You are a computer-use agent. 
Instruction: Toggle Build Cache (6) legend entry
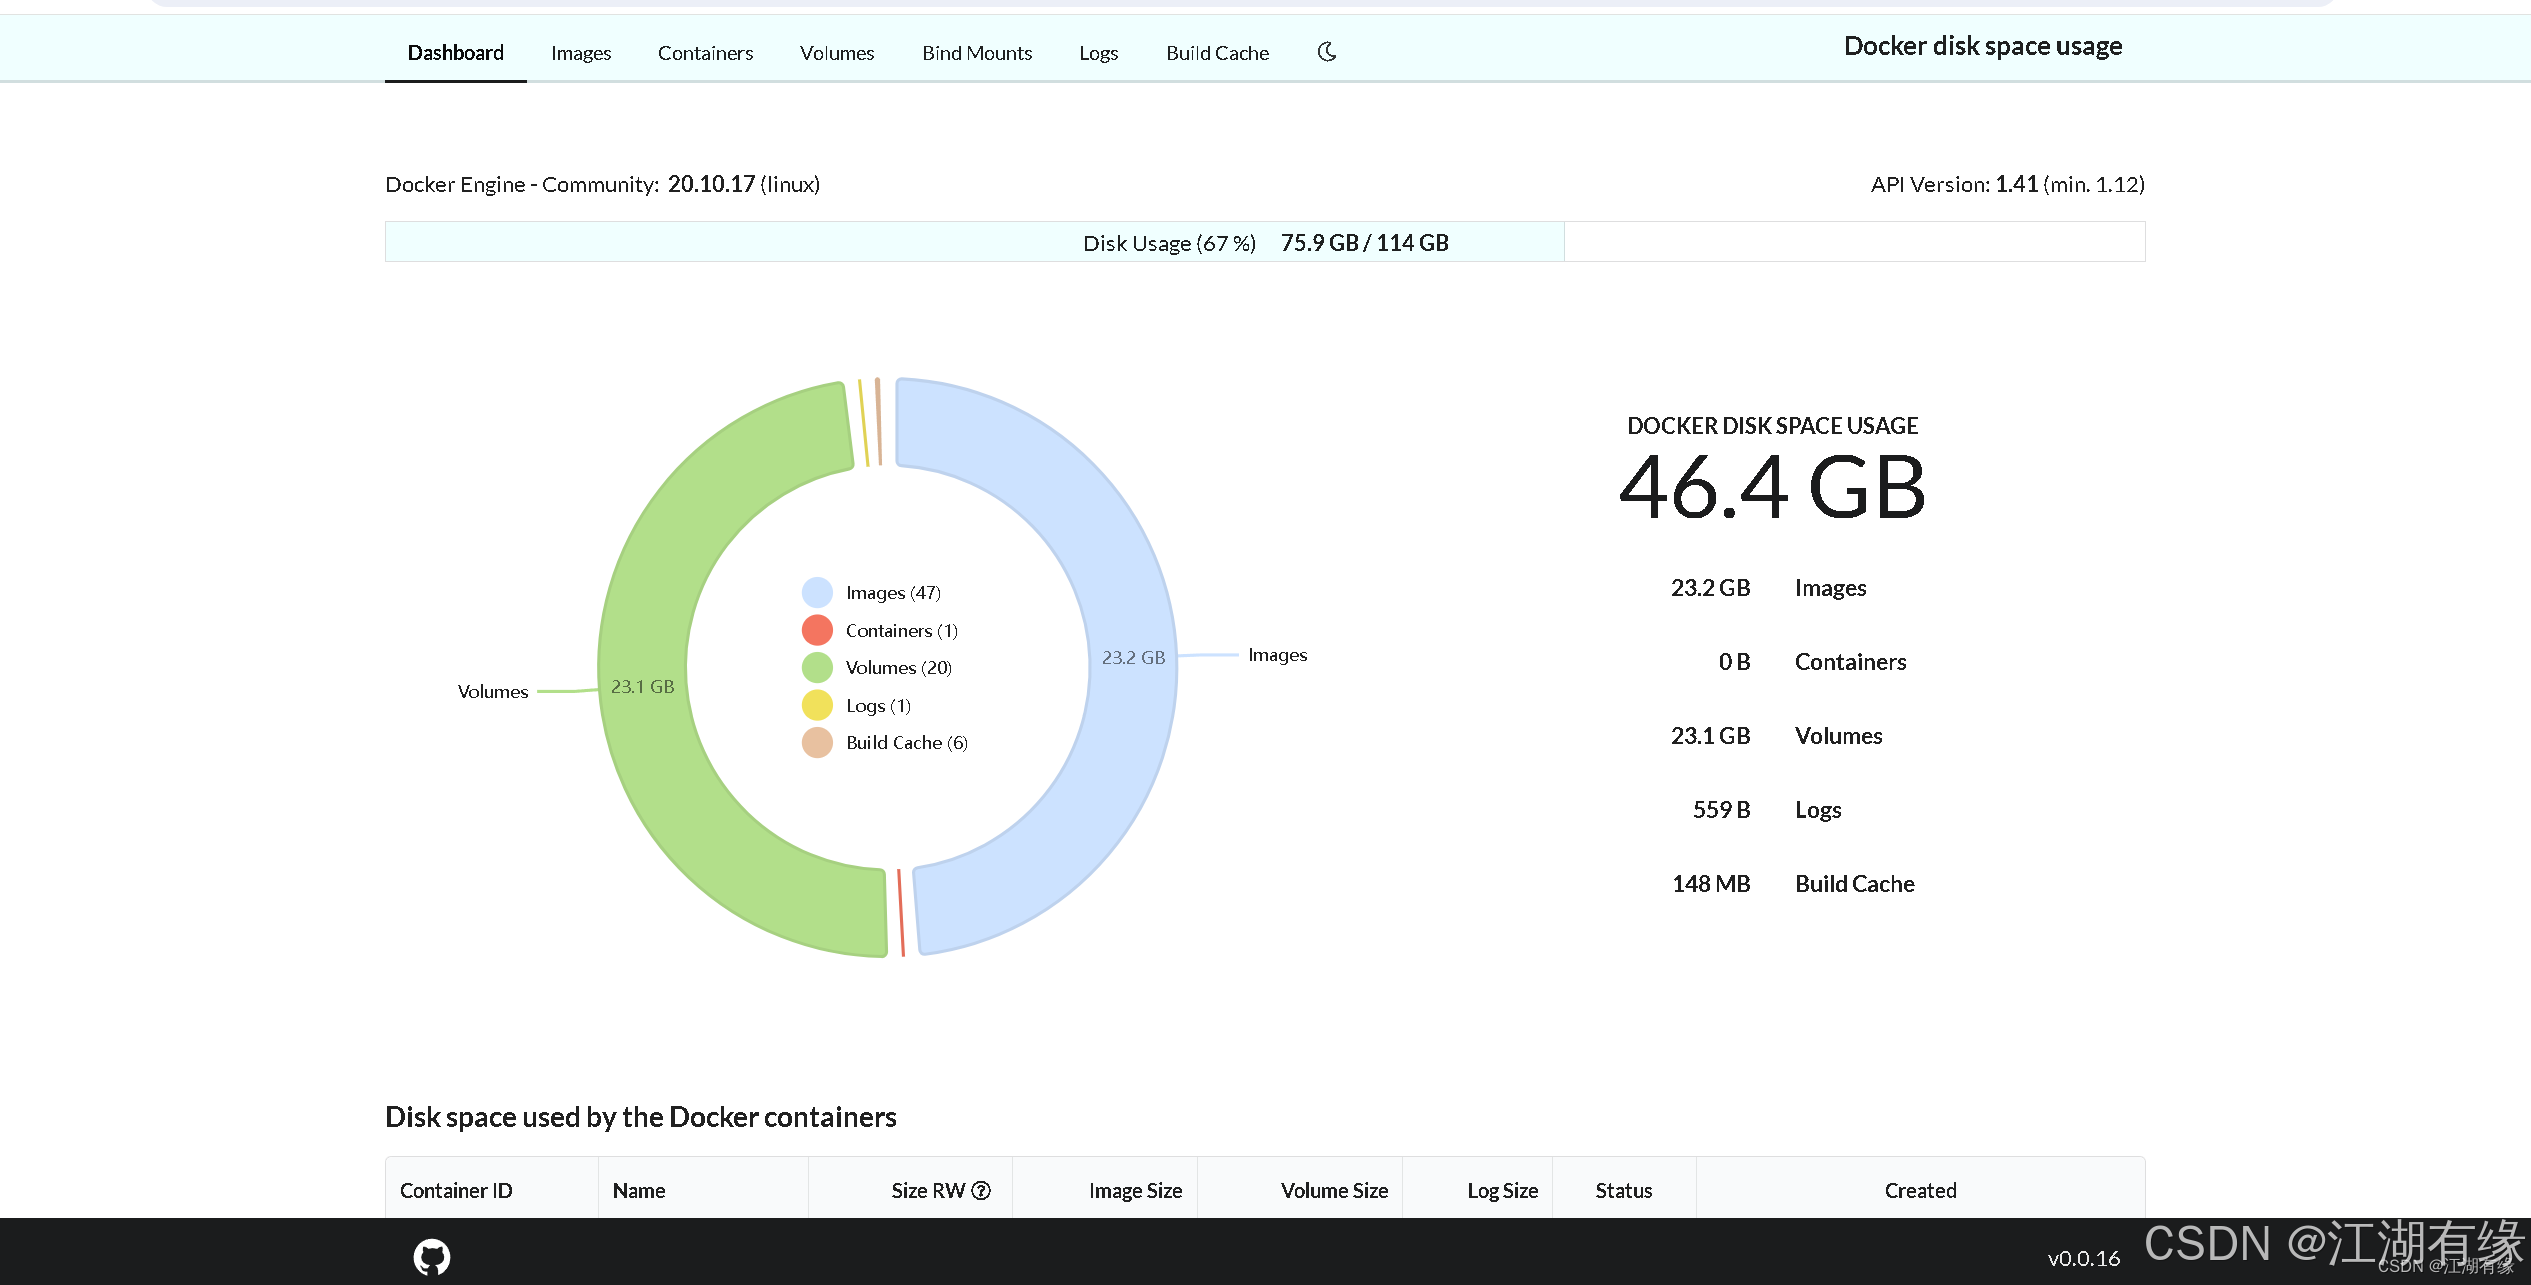pos(885,742)
